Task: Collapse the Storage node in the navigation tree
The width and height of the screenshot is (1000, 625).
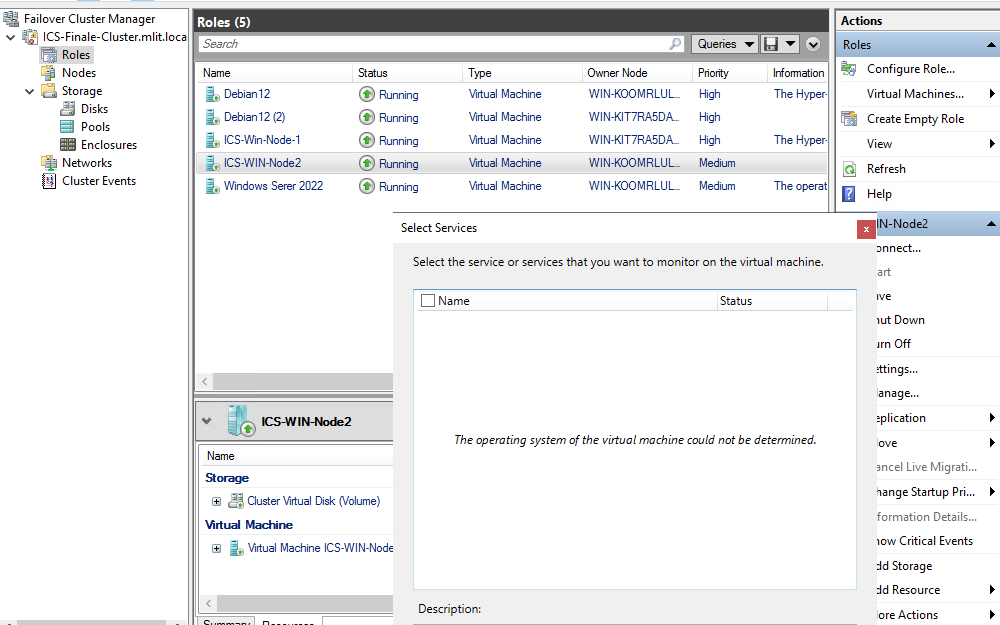Action: (27, 90)
